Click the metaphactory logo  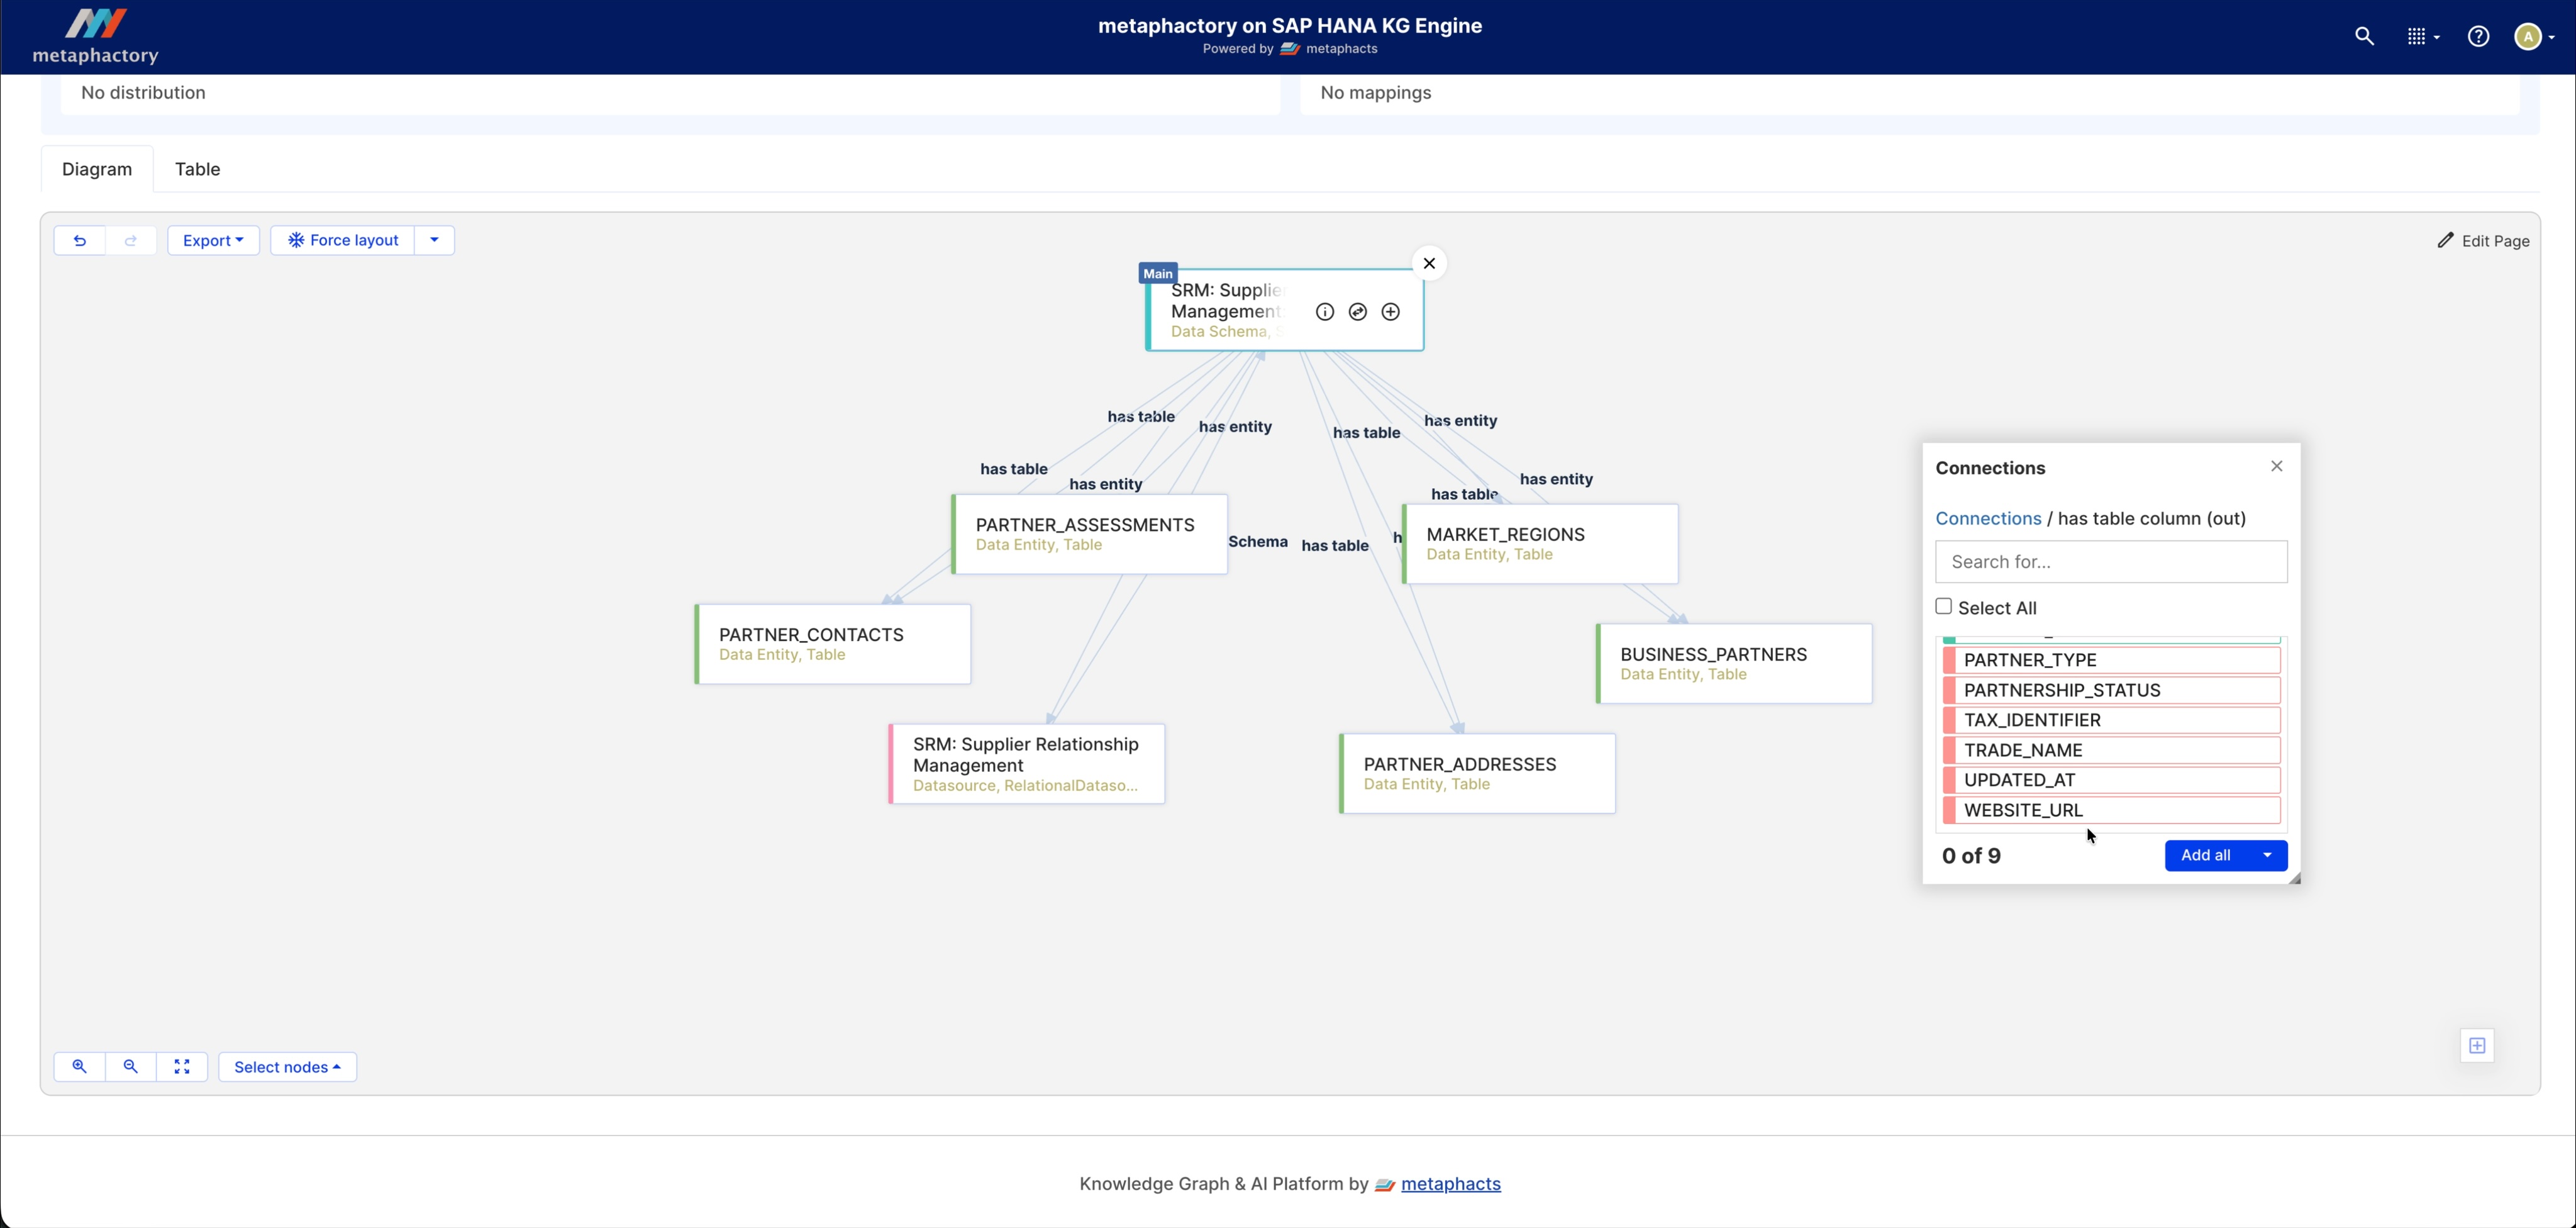pyautogui.click(x=96, y=37)
